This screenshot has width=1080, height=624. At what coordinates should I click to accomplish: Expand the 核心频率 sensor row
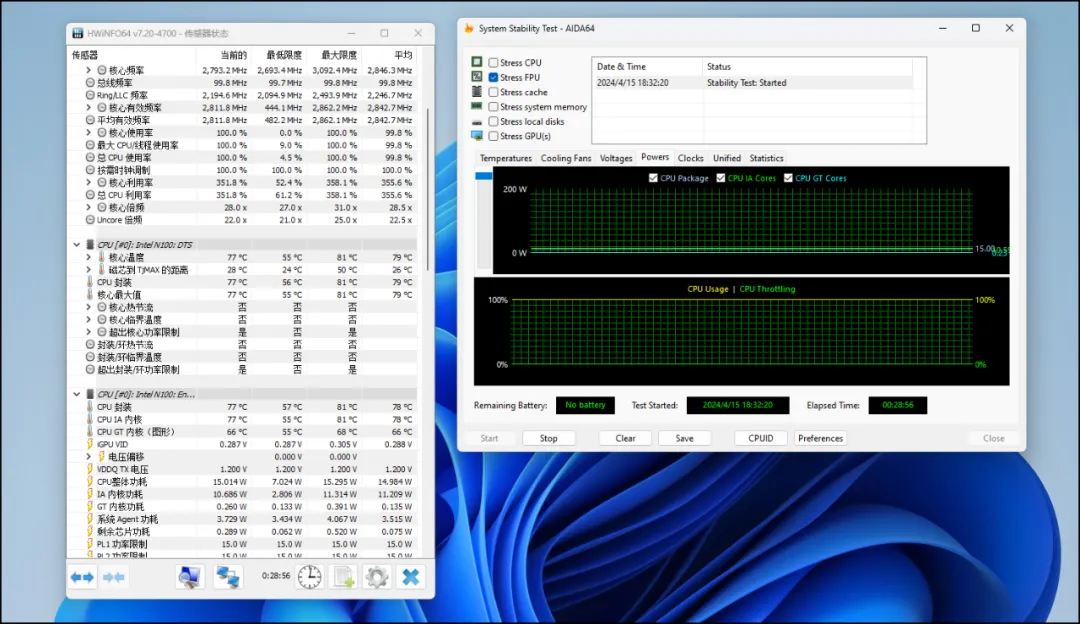[88, 70]
